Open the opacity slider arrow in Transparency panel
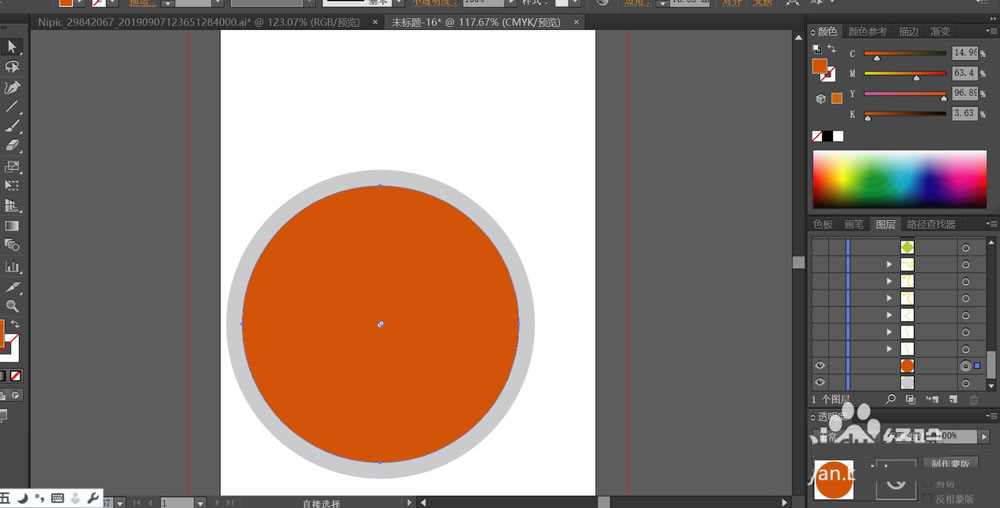The width and height of the screenshot is (1000, 508). click(984, 437)
